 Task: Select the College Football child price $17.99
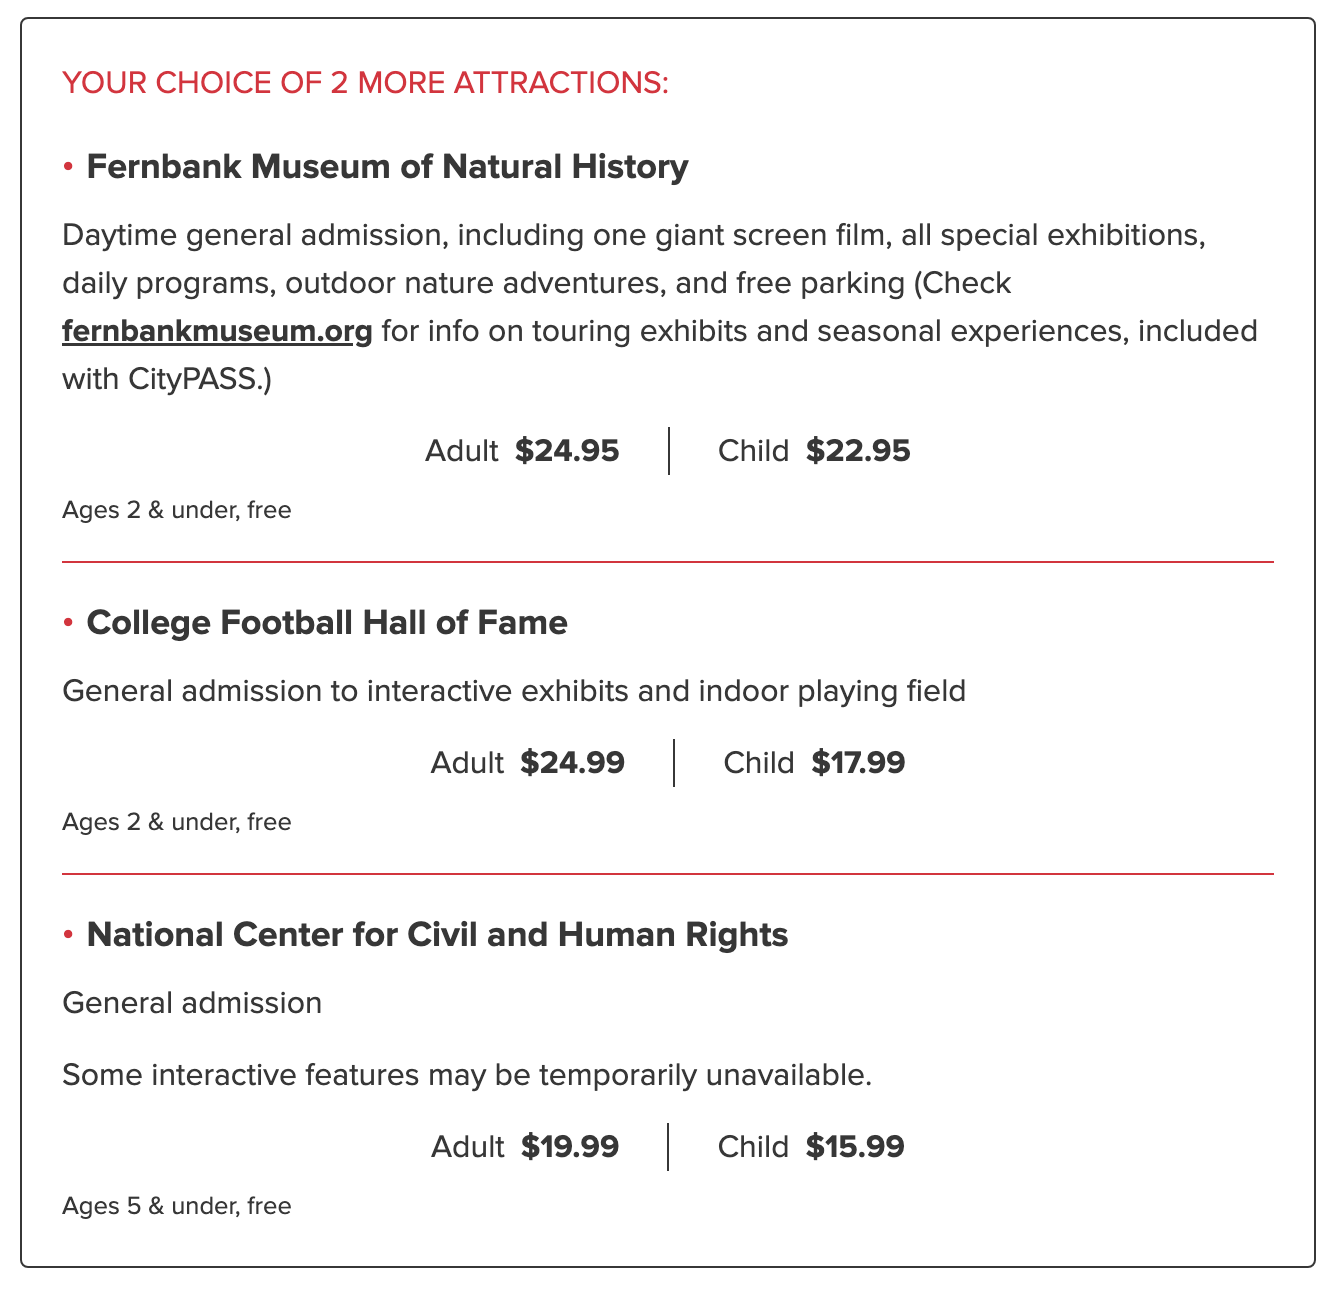858,763
